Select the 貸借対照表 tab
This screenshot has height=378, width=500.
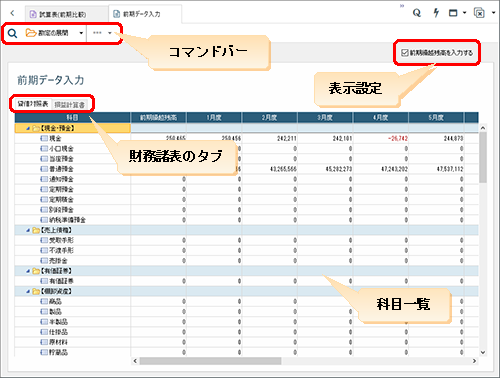coord(33,104)
